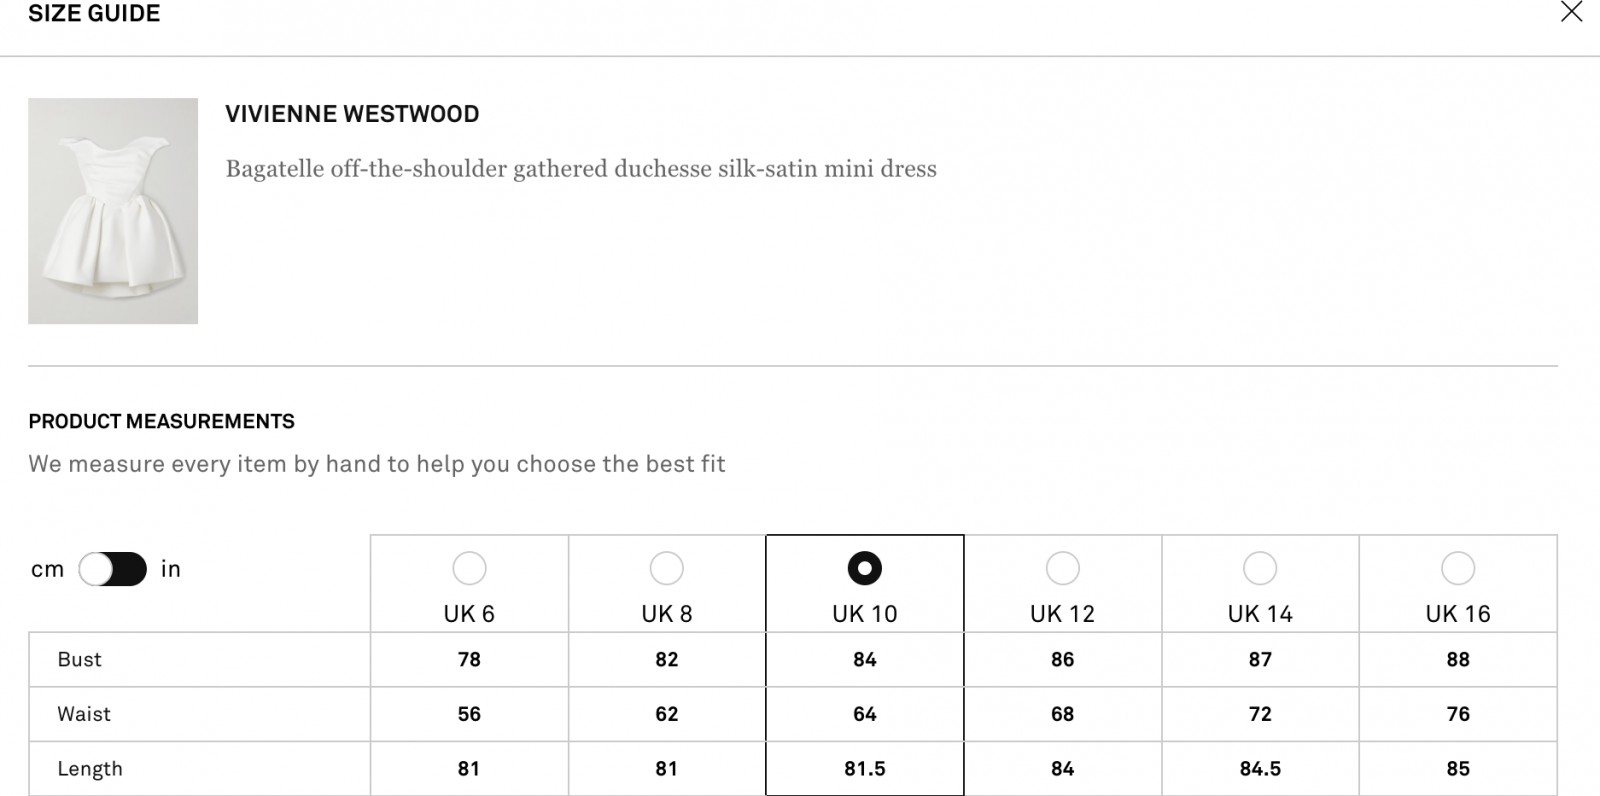Select the UK 8 size radio button
The image size is (1600, 796).
[666, 568]
